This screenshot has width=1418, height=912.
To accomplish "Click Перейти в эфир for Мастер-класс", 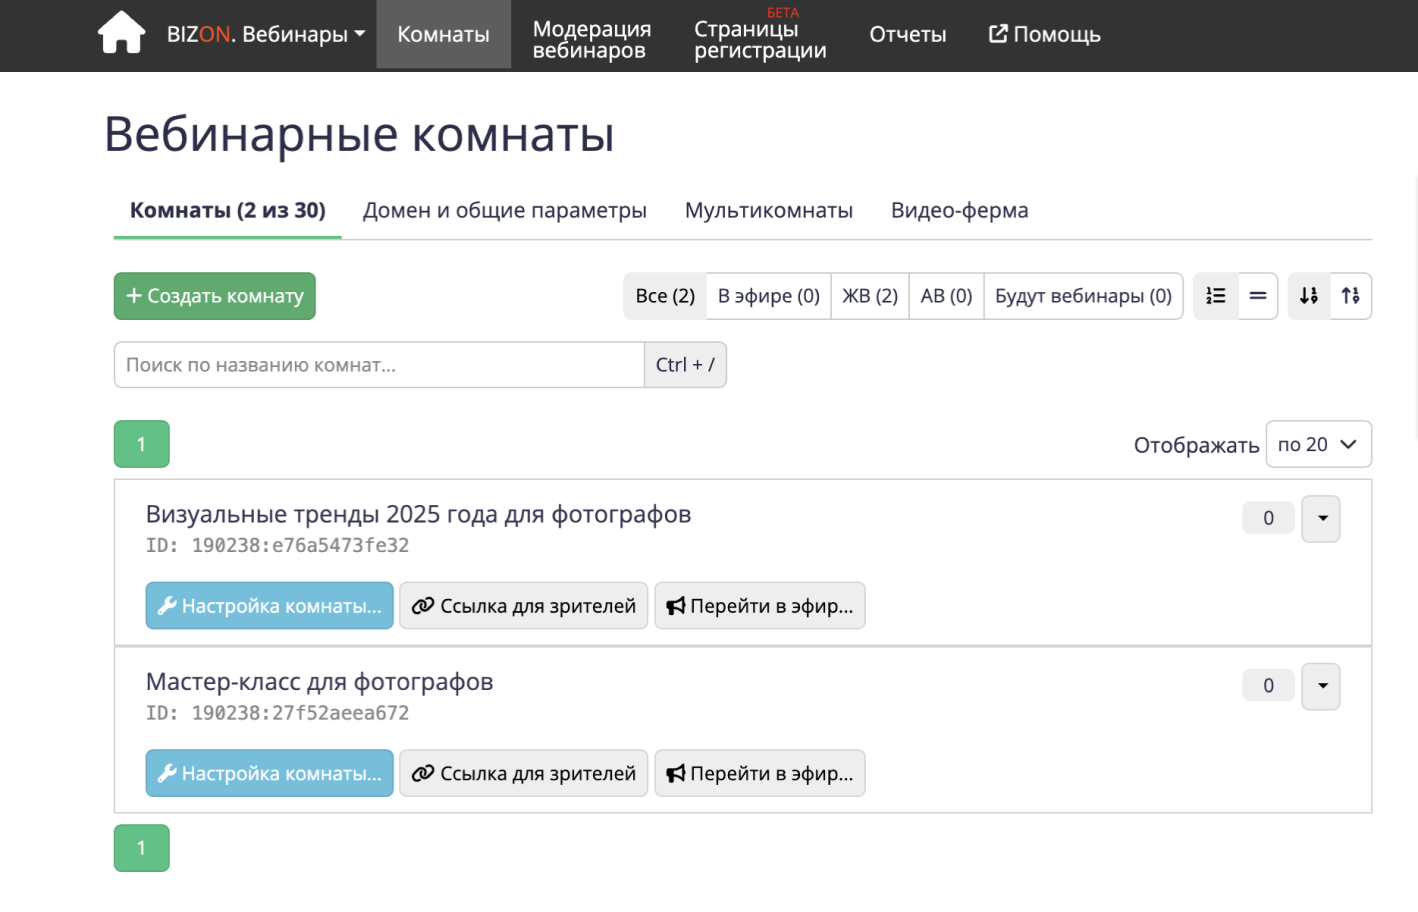I will click(760, 773).
